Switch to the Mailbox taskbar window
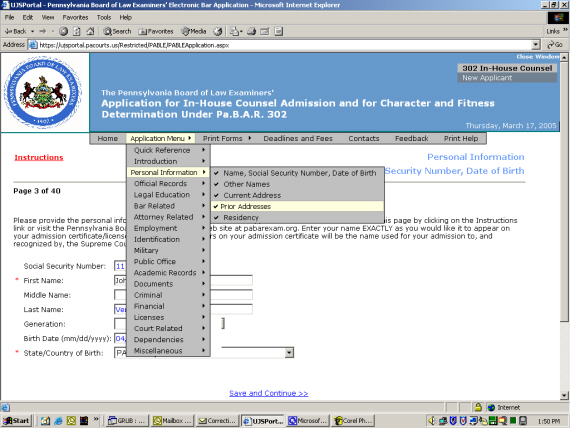 [172, 421]
